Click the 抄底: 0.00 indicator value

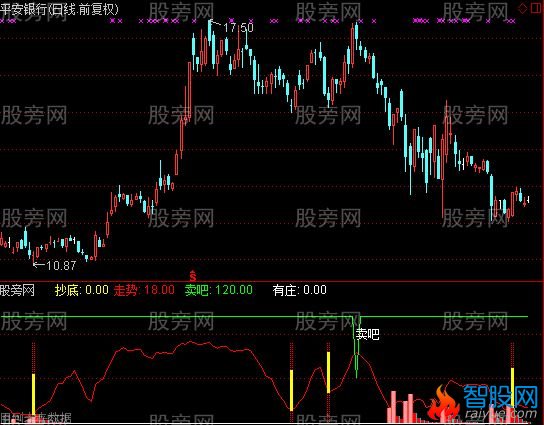tap(82, 290)
